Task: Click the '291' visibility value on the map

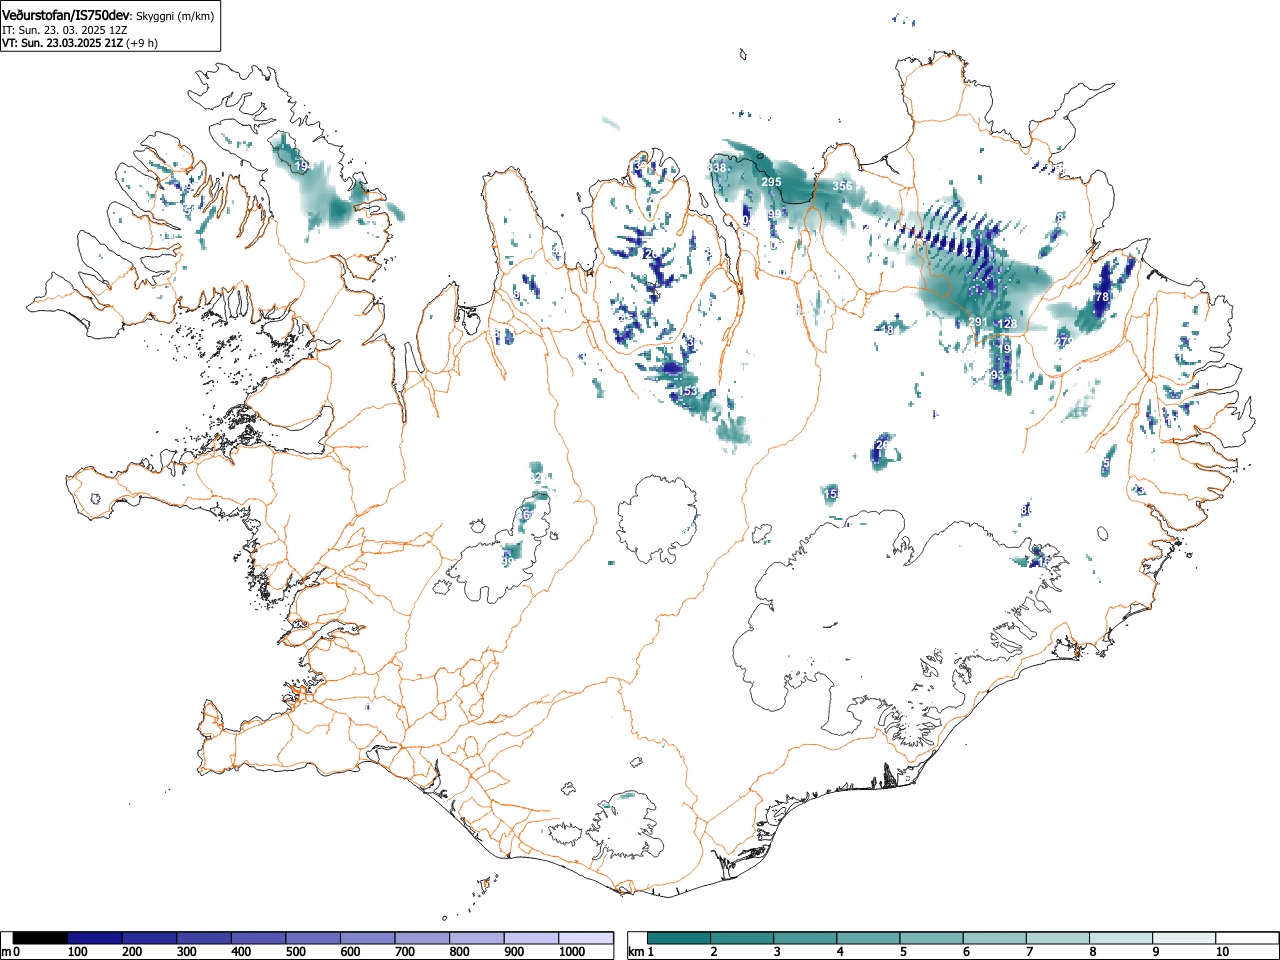Action: (x=978, y=322)
